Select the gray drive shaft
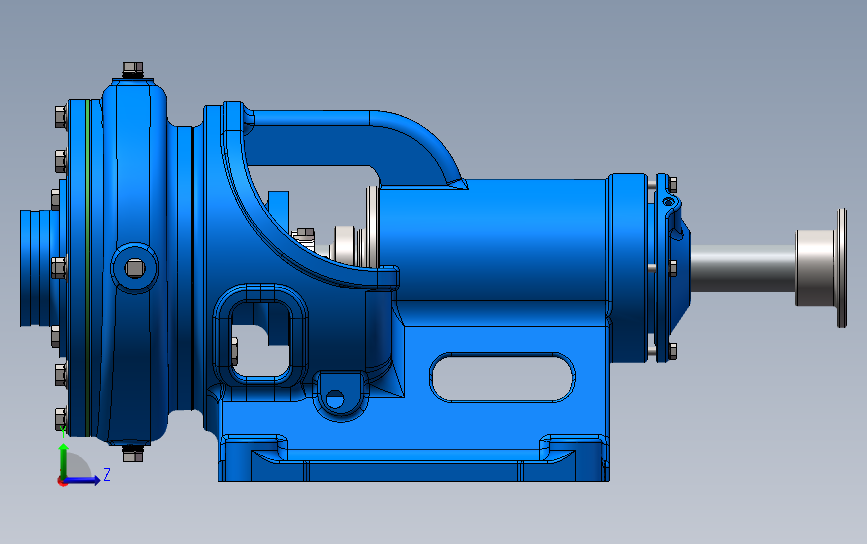This screenshot has height=544, width=867. pos(743,268)
